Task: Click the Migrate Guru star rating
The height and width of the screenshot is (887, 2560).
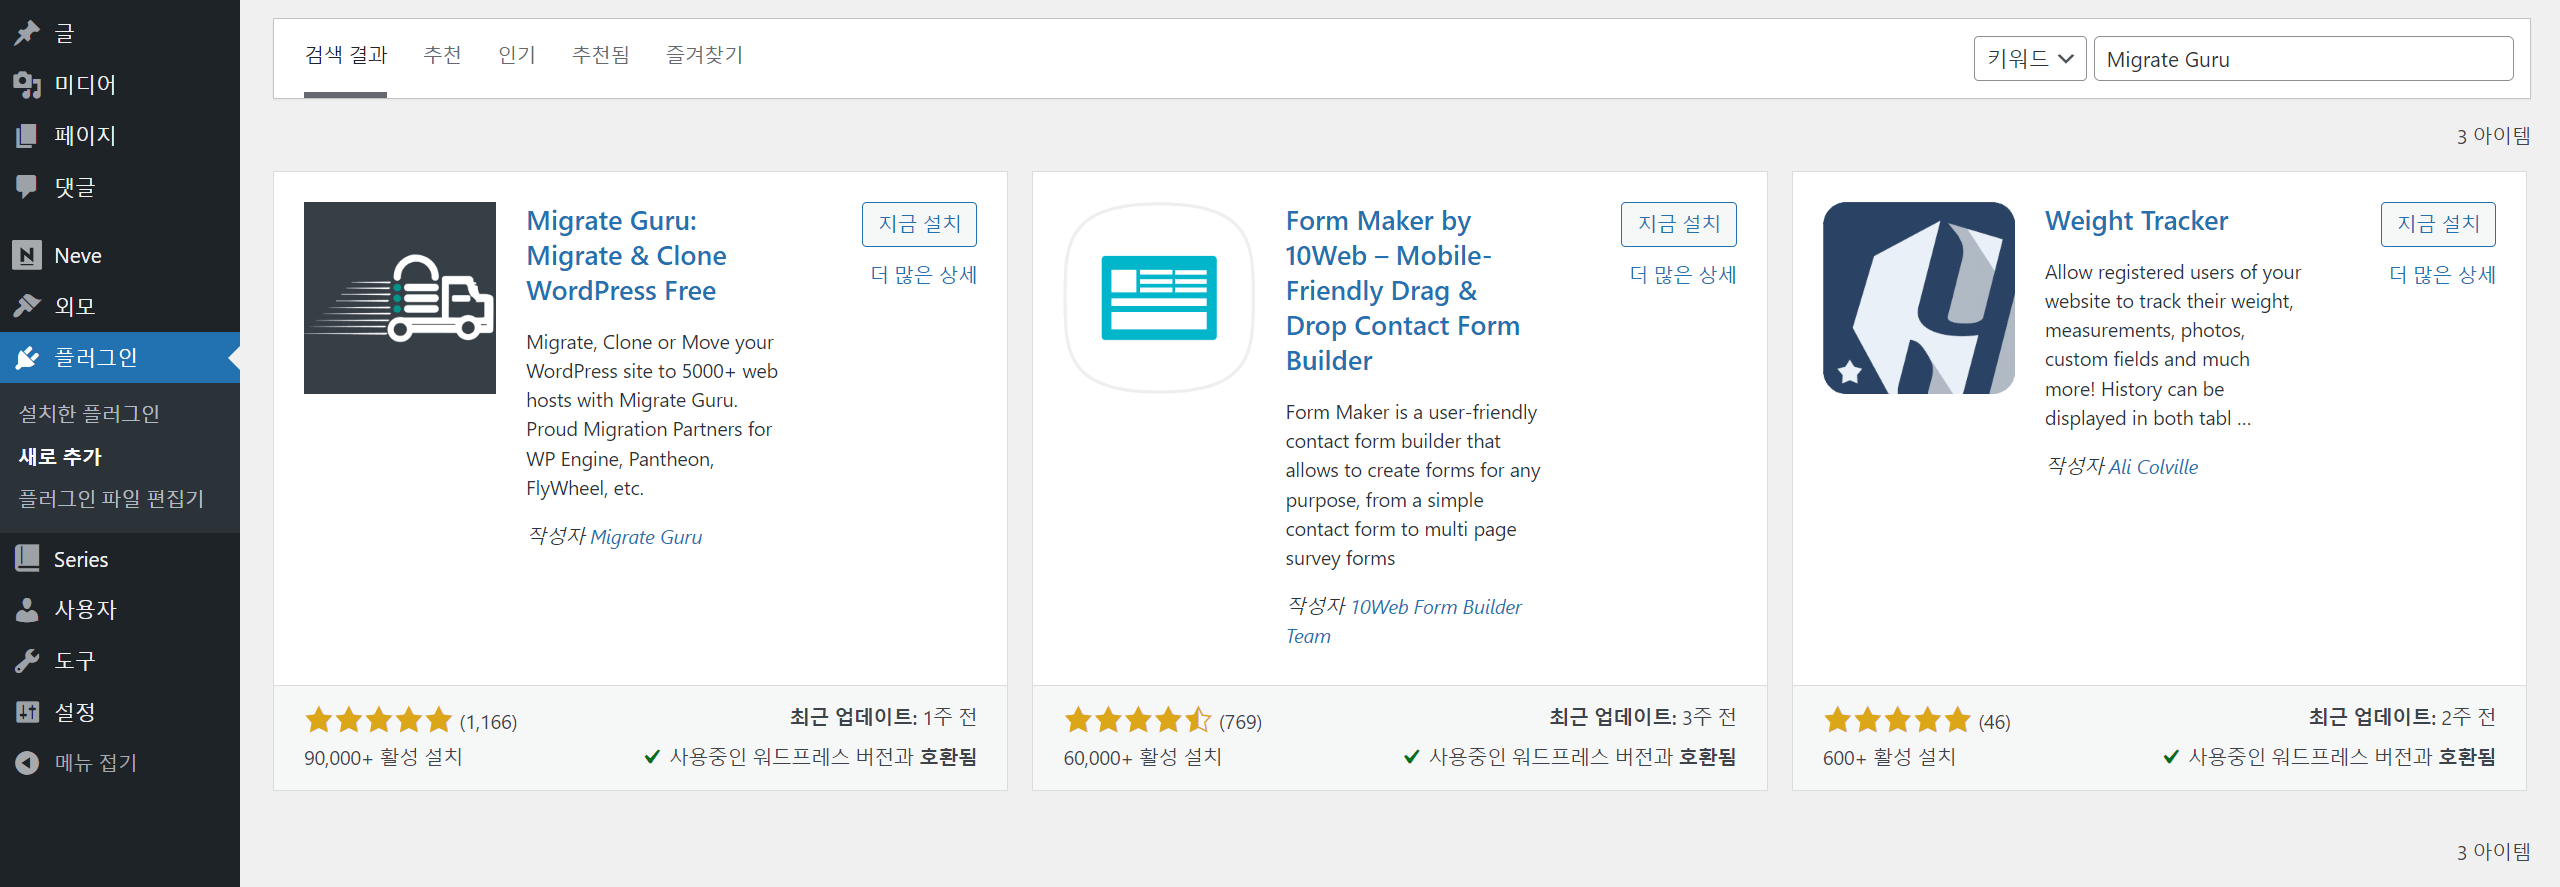Action: [x=379, y=720]
